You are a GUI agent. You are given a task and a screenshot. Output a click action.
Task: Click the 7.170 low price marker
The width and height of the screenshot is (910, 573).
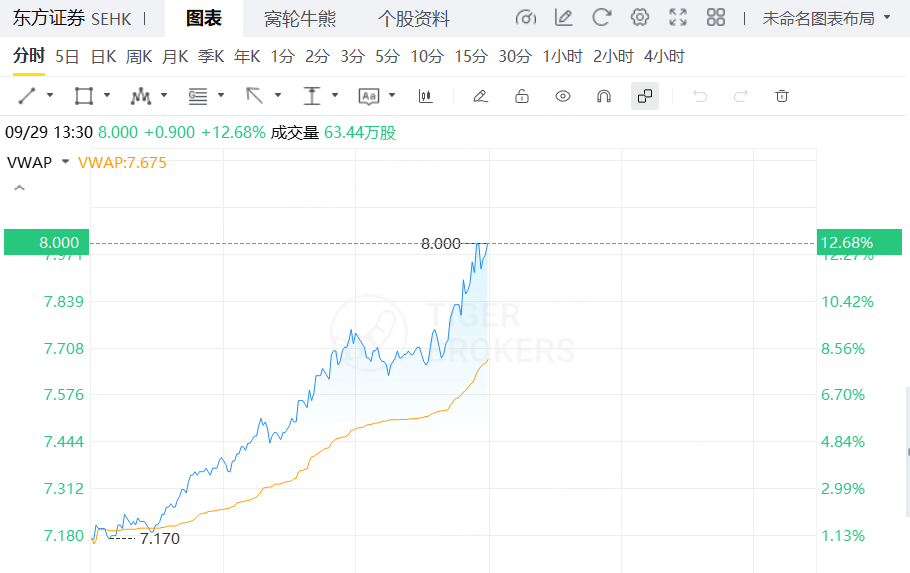click(160, 539)
